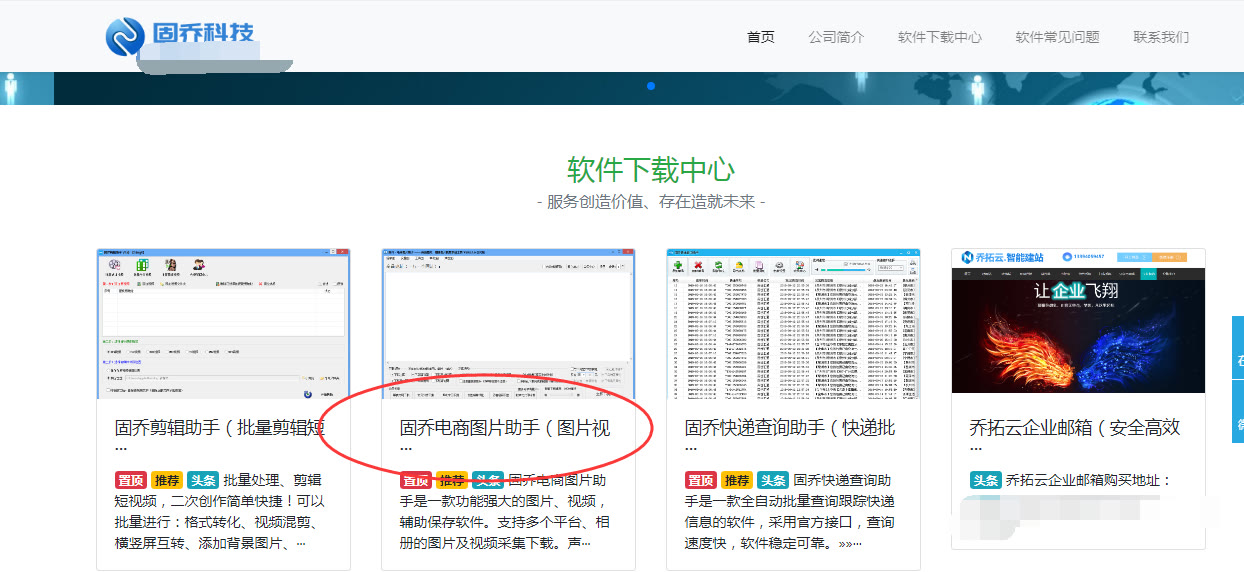Open the 乔拓云 智能建站 banner thumbnail
The height and width of the screenshot is (572, 1244).
click(x=1078, y=320)
